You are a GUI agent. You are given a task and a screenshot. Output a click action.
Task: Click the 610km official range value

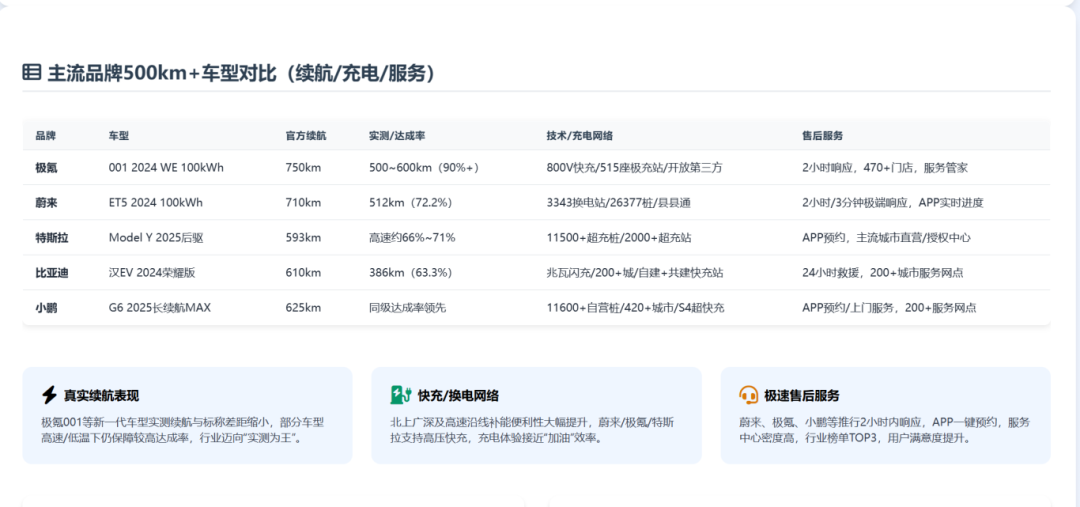click(303, 273)
